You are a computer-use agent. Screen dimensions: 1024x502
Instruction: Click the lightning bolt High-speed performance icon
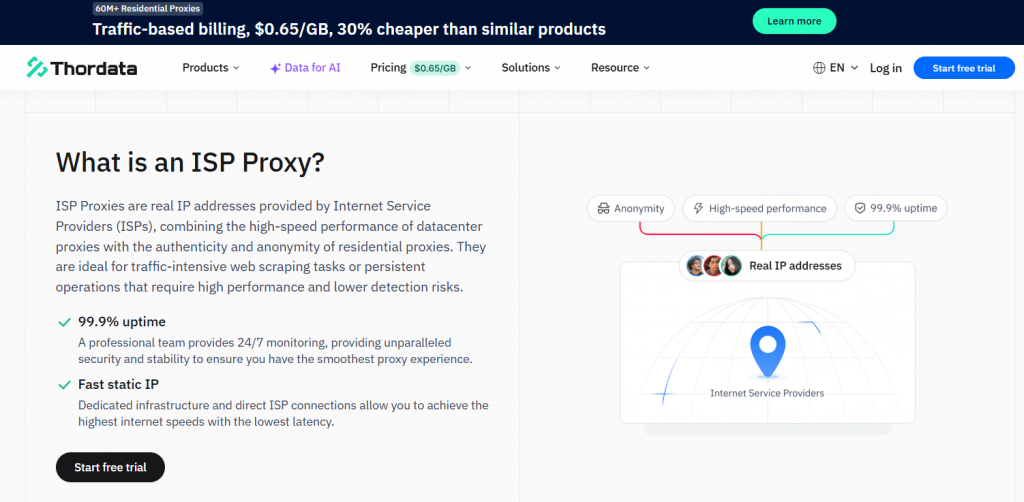[698, 209]
